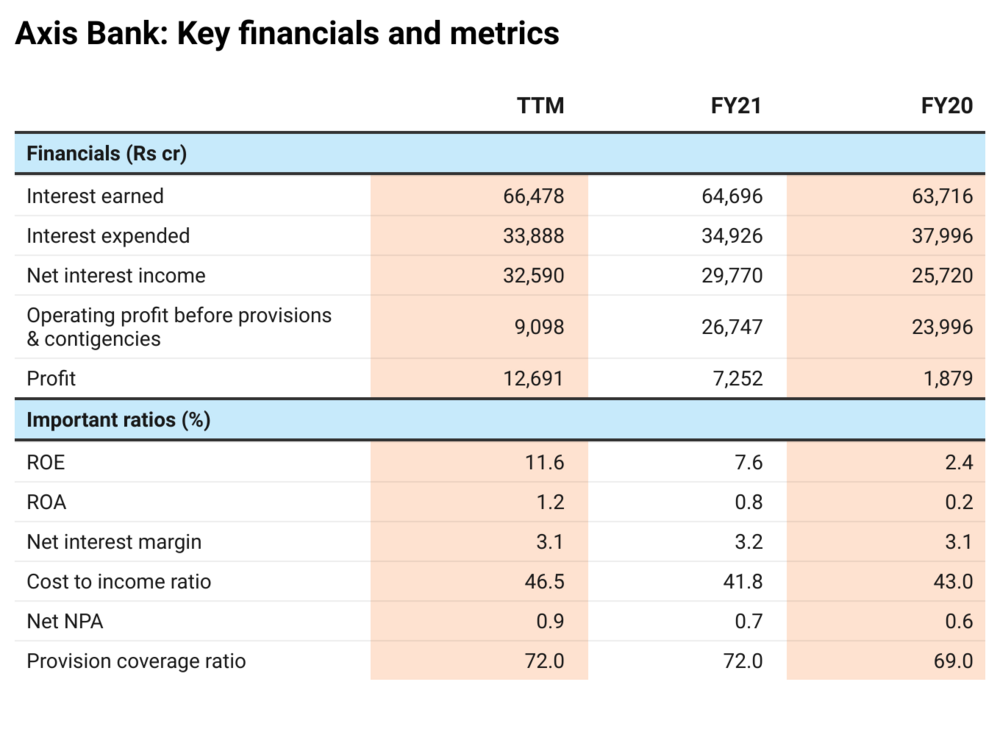Click the TTM profit value 12,691

click(534, 379)
